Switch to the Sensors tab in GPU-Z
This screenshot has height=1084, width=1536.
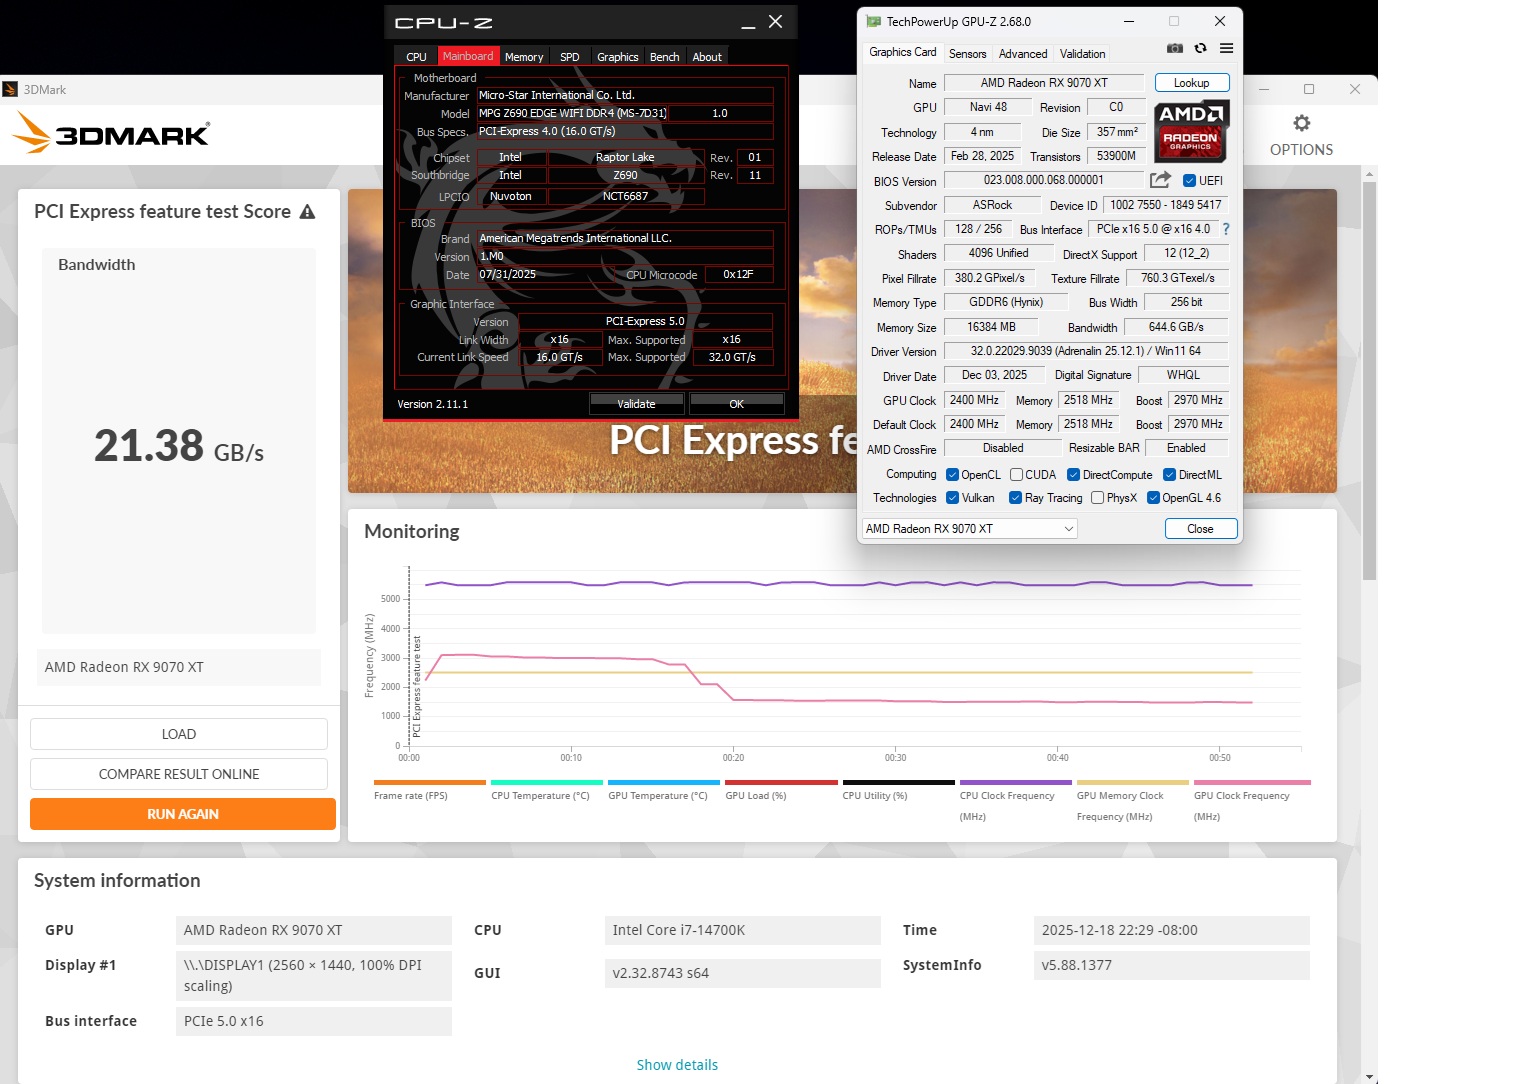(x=967, y=54)
